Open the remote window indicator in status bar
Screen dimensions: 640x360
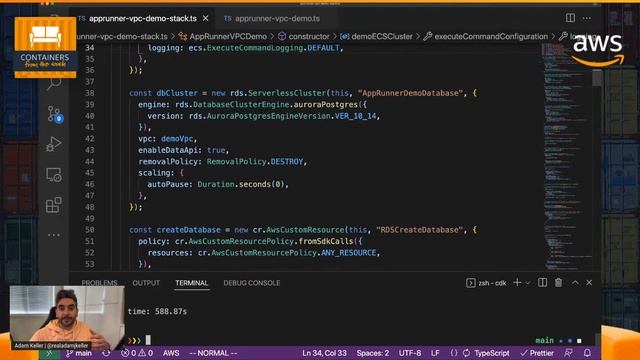(49, 353)
